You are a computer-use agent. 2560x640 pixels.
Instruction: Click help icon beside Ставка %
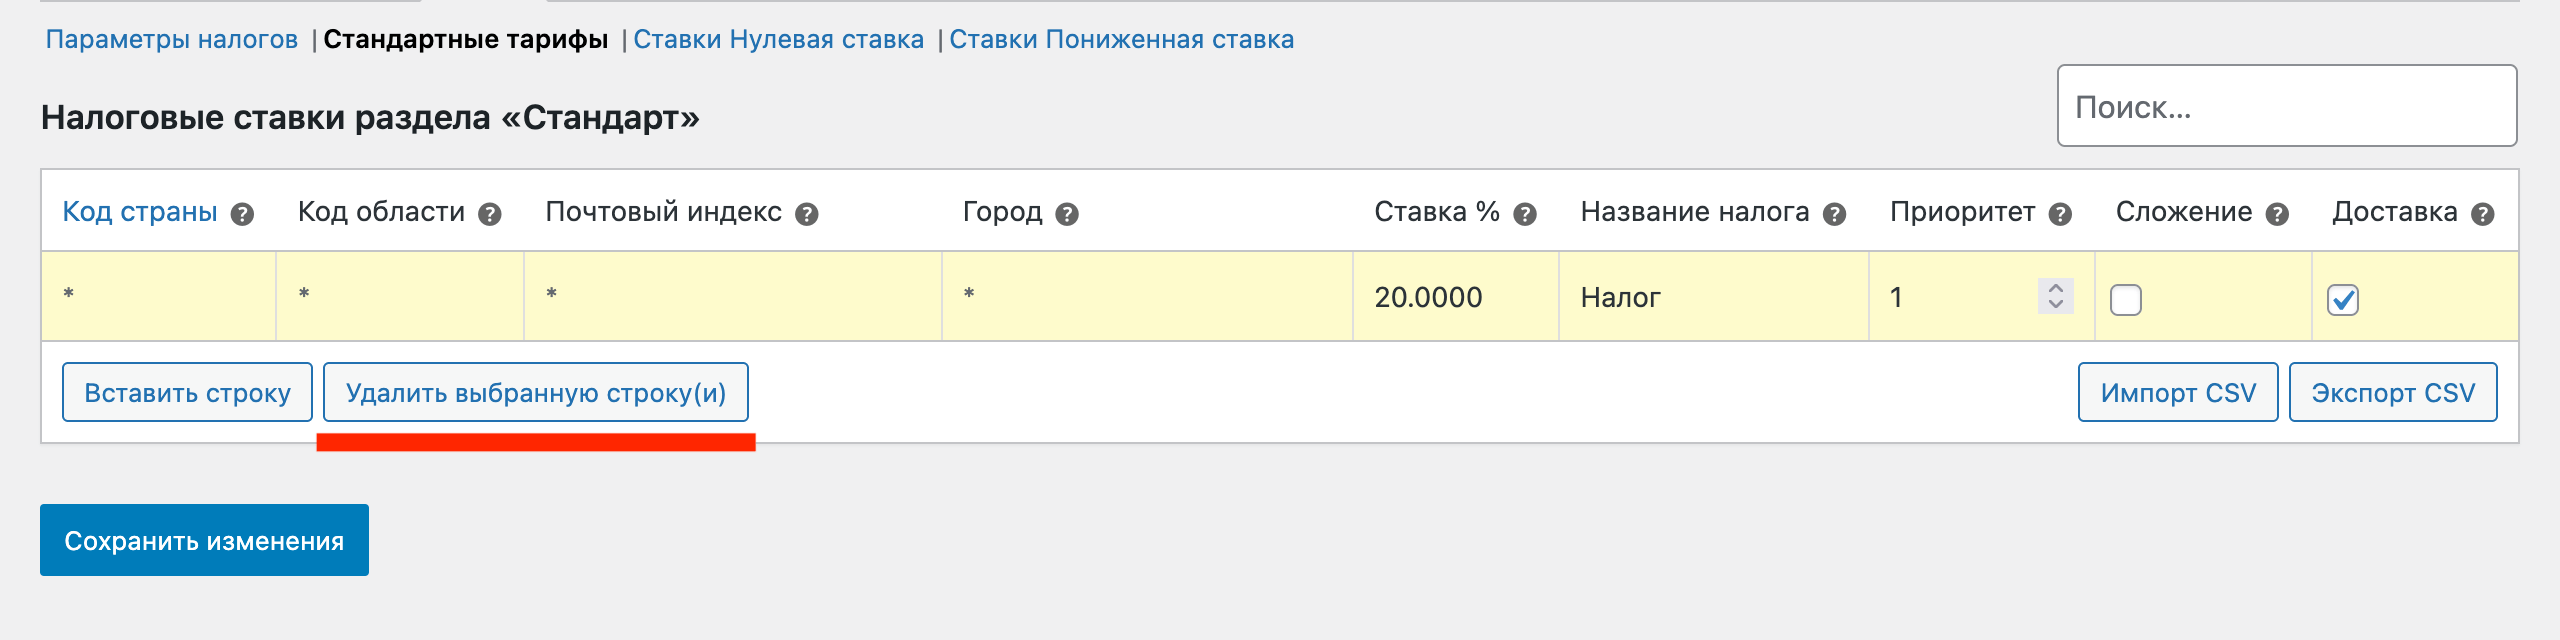1524,214
